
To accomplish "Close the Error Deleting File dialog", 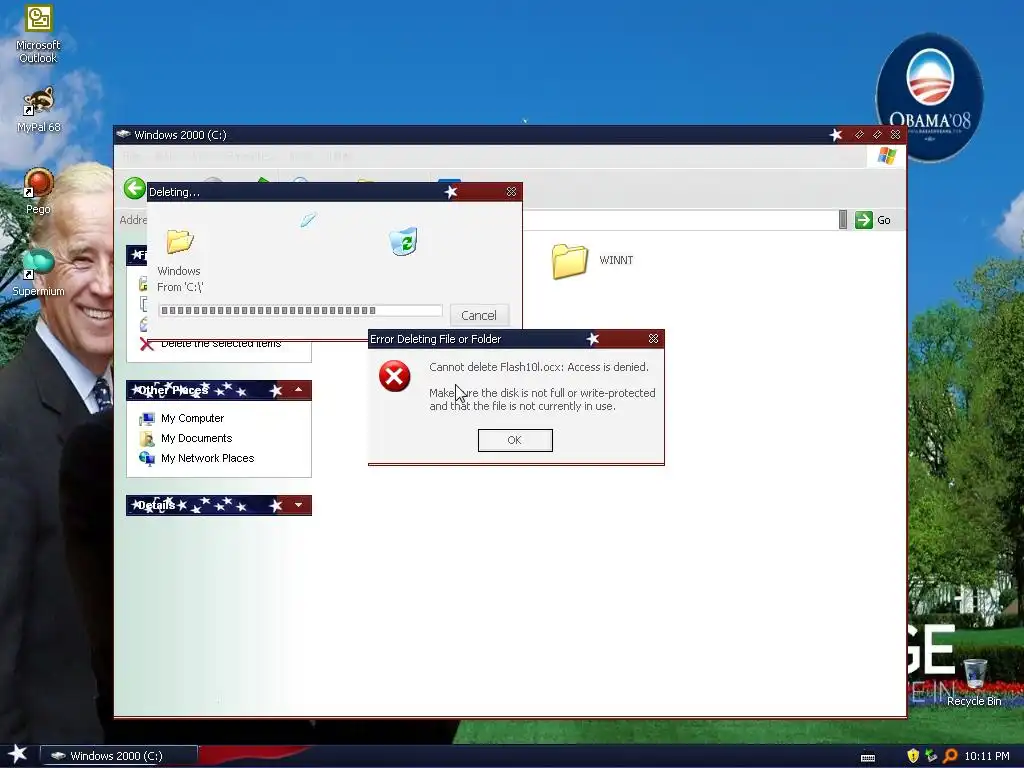I will 653,338.
